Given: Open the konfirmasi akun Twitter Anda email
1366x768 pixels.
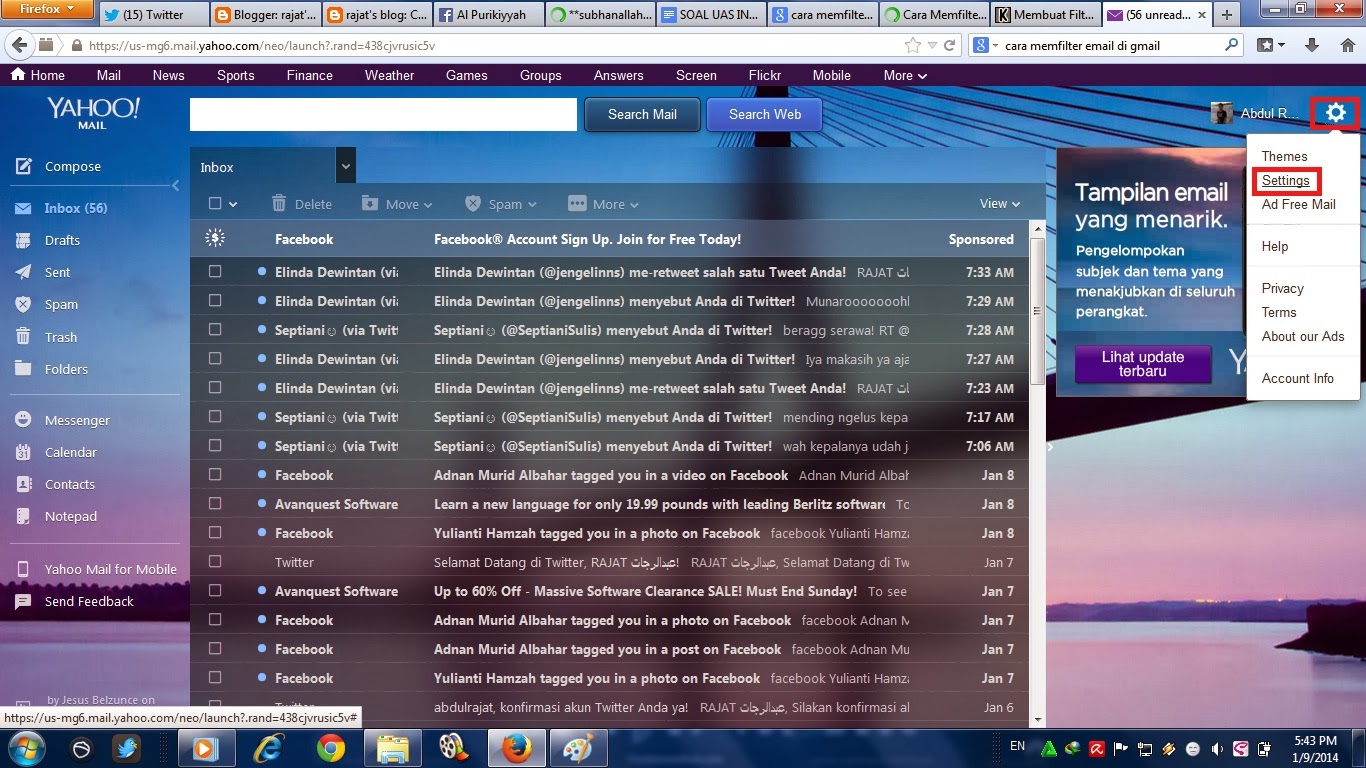Looking at the screenshot, I should (609, 707).
